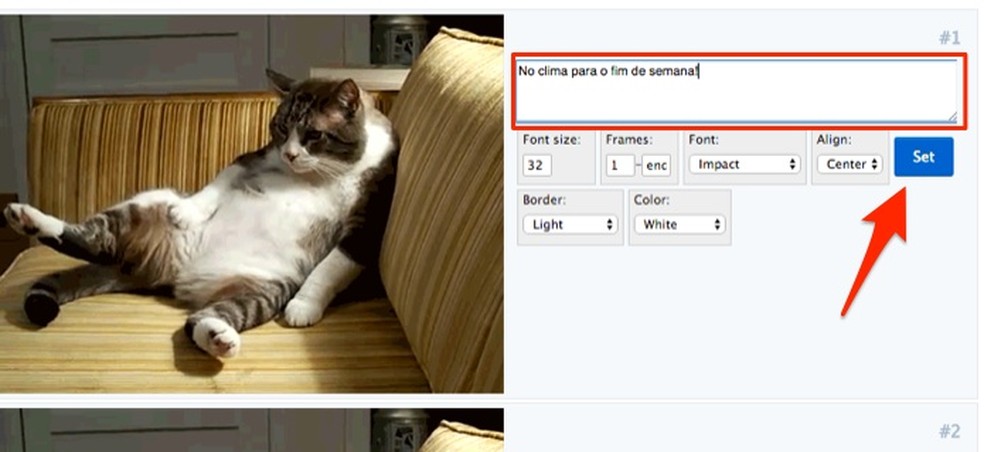This screenshot has height=452, width=984.
Task: Open the Border dropdown set to Light
Action: pos(570,225)
